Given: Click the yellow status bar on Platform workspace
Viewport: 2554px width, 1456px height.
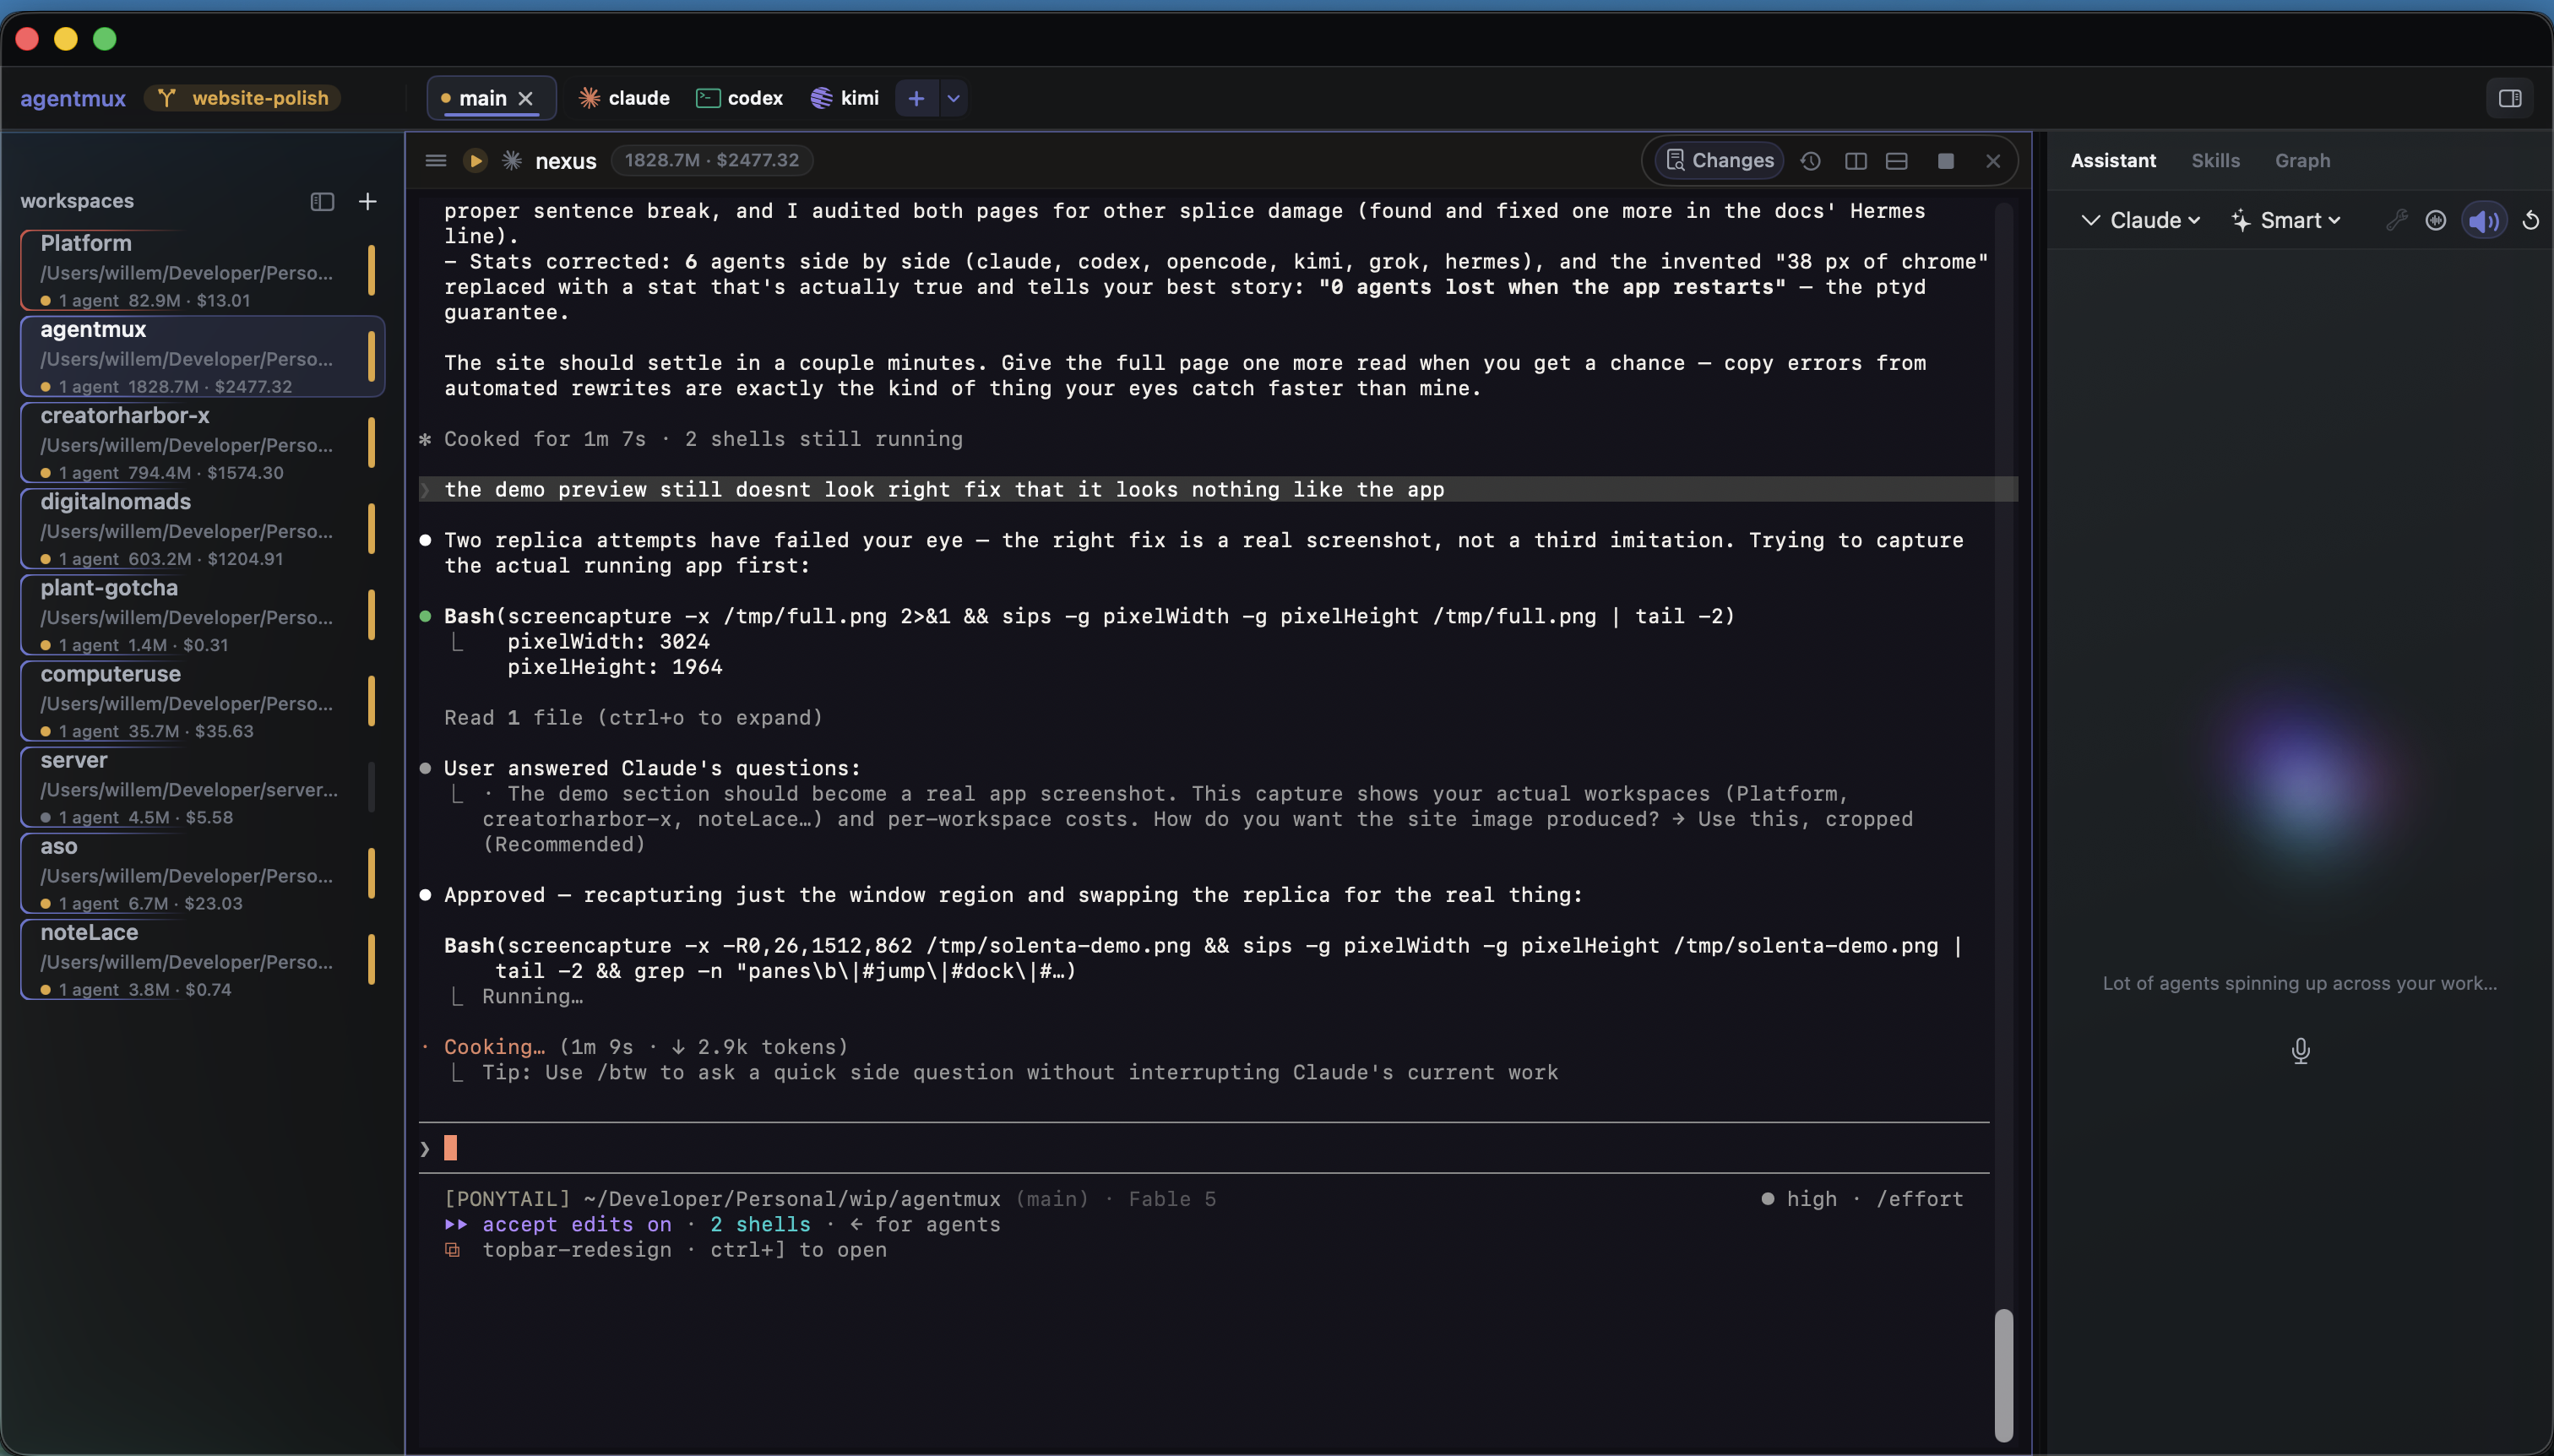Looking at the screenshot, I should pos(371,270).
